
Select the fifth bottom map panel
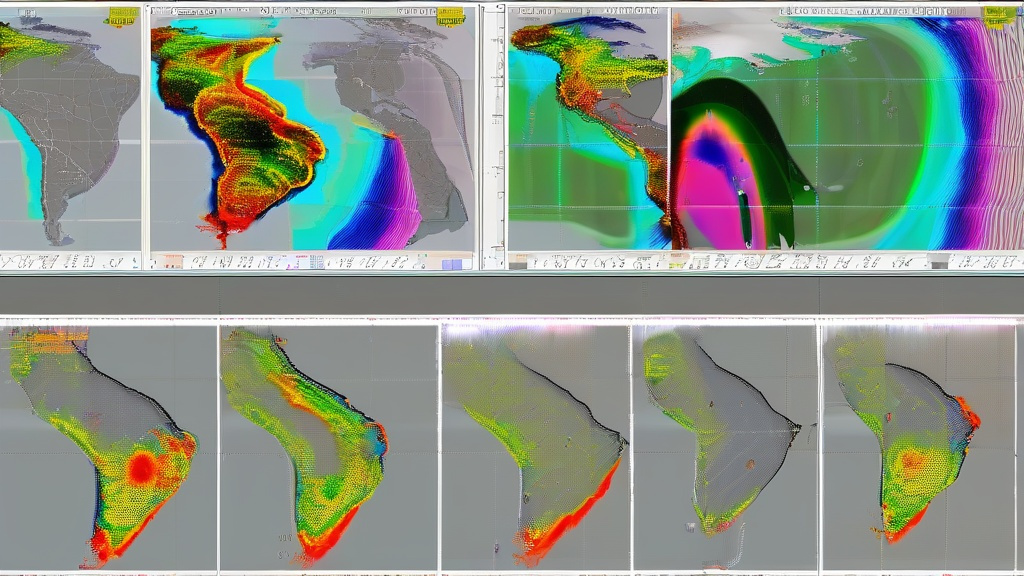(918, 445)
